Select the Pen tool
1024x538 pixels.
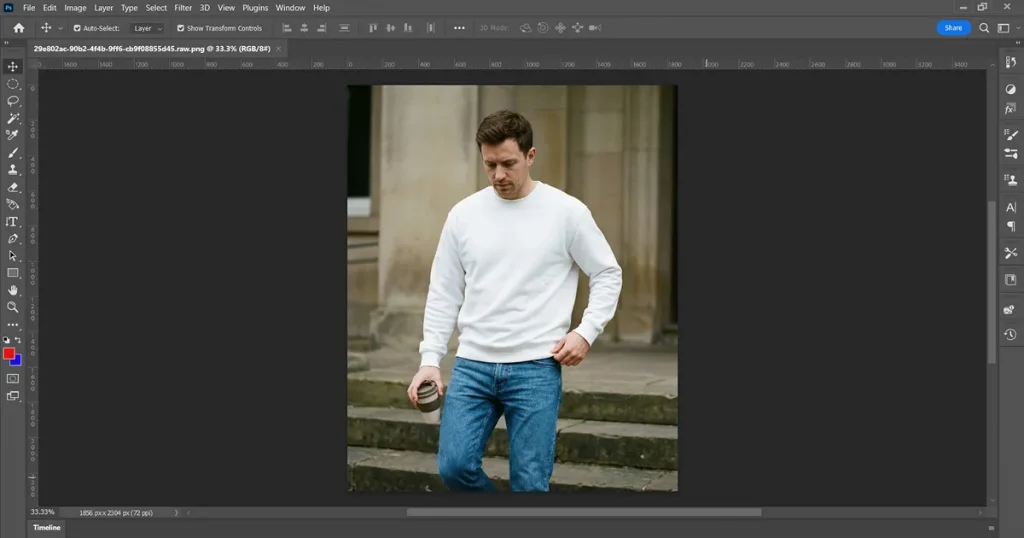click(12, 239)
